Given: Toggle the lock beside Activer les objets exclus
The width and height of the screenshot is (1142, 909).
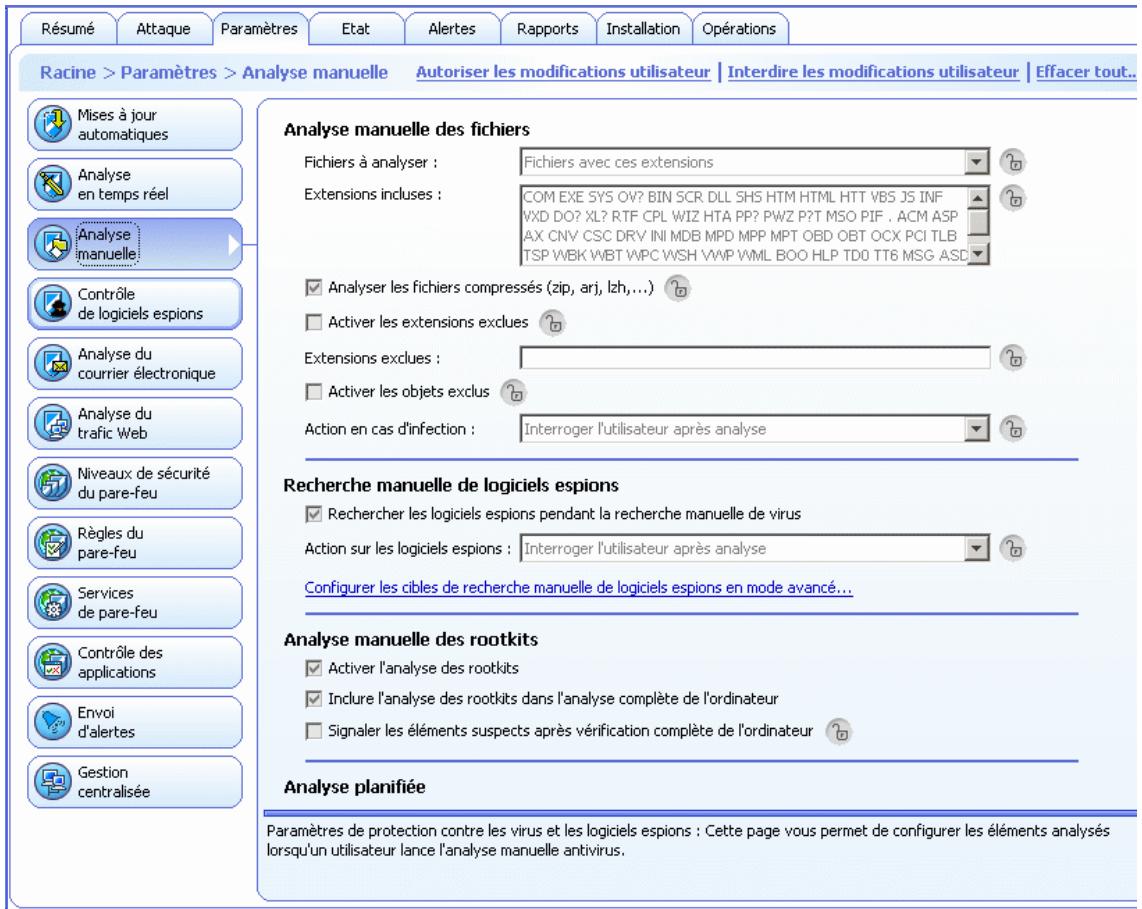Looking at the screenshot, I should click(x=513, y=393).
